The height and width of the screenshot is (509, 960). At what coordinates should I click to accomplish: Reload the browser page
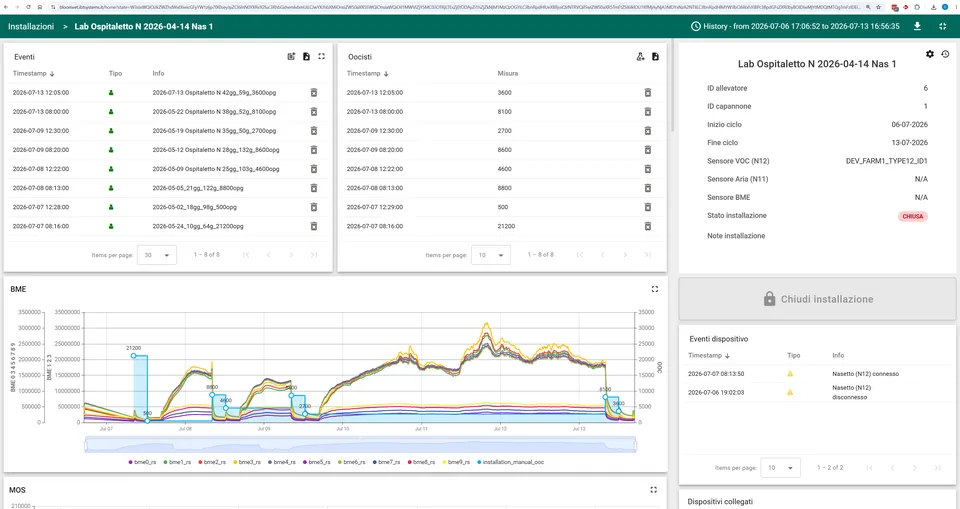point(28,7)
